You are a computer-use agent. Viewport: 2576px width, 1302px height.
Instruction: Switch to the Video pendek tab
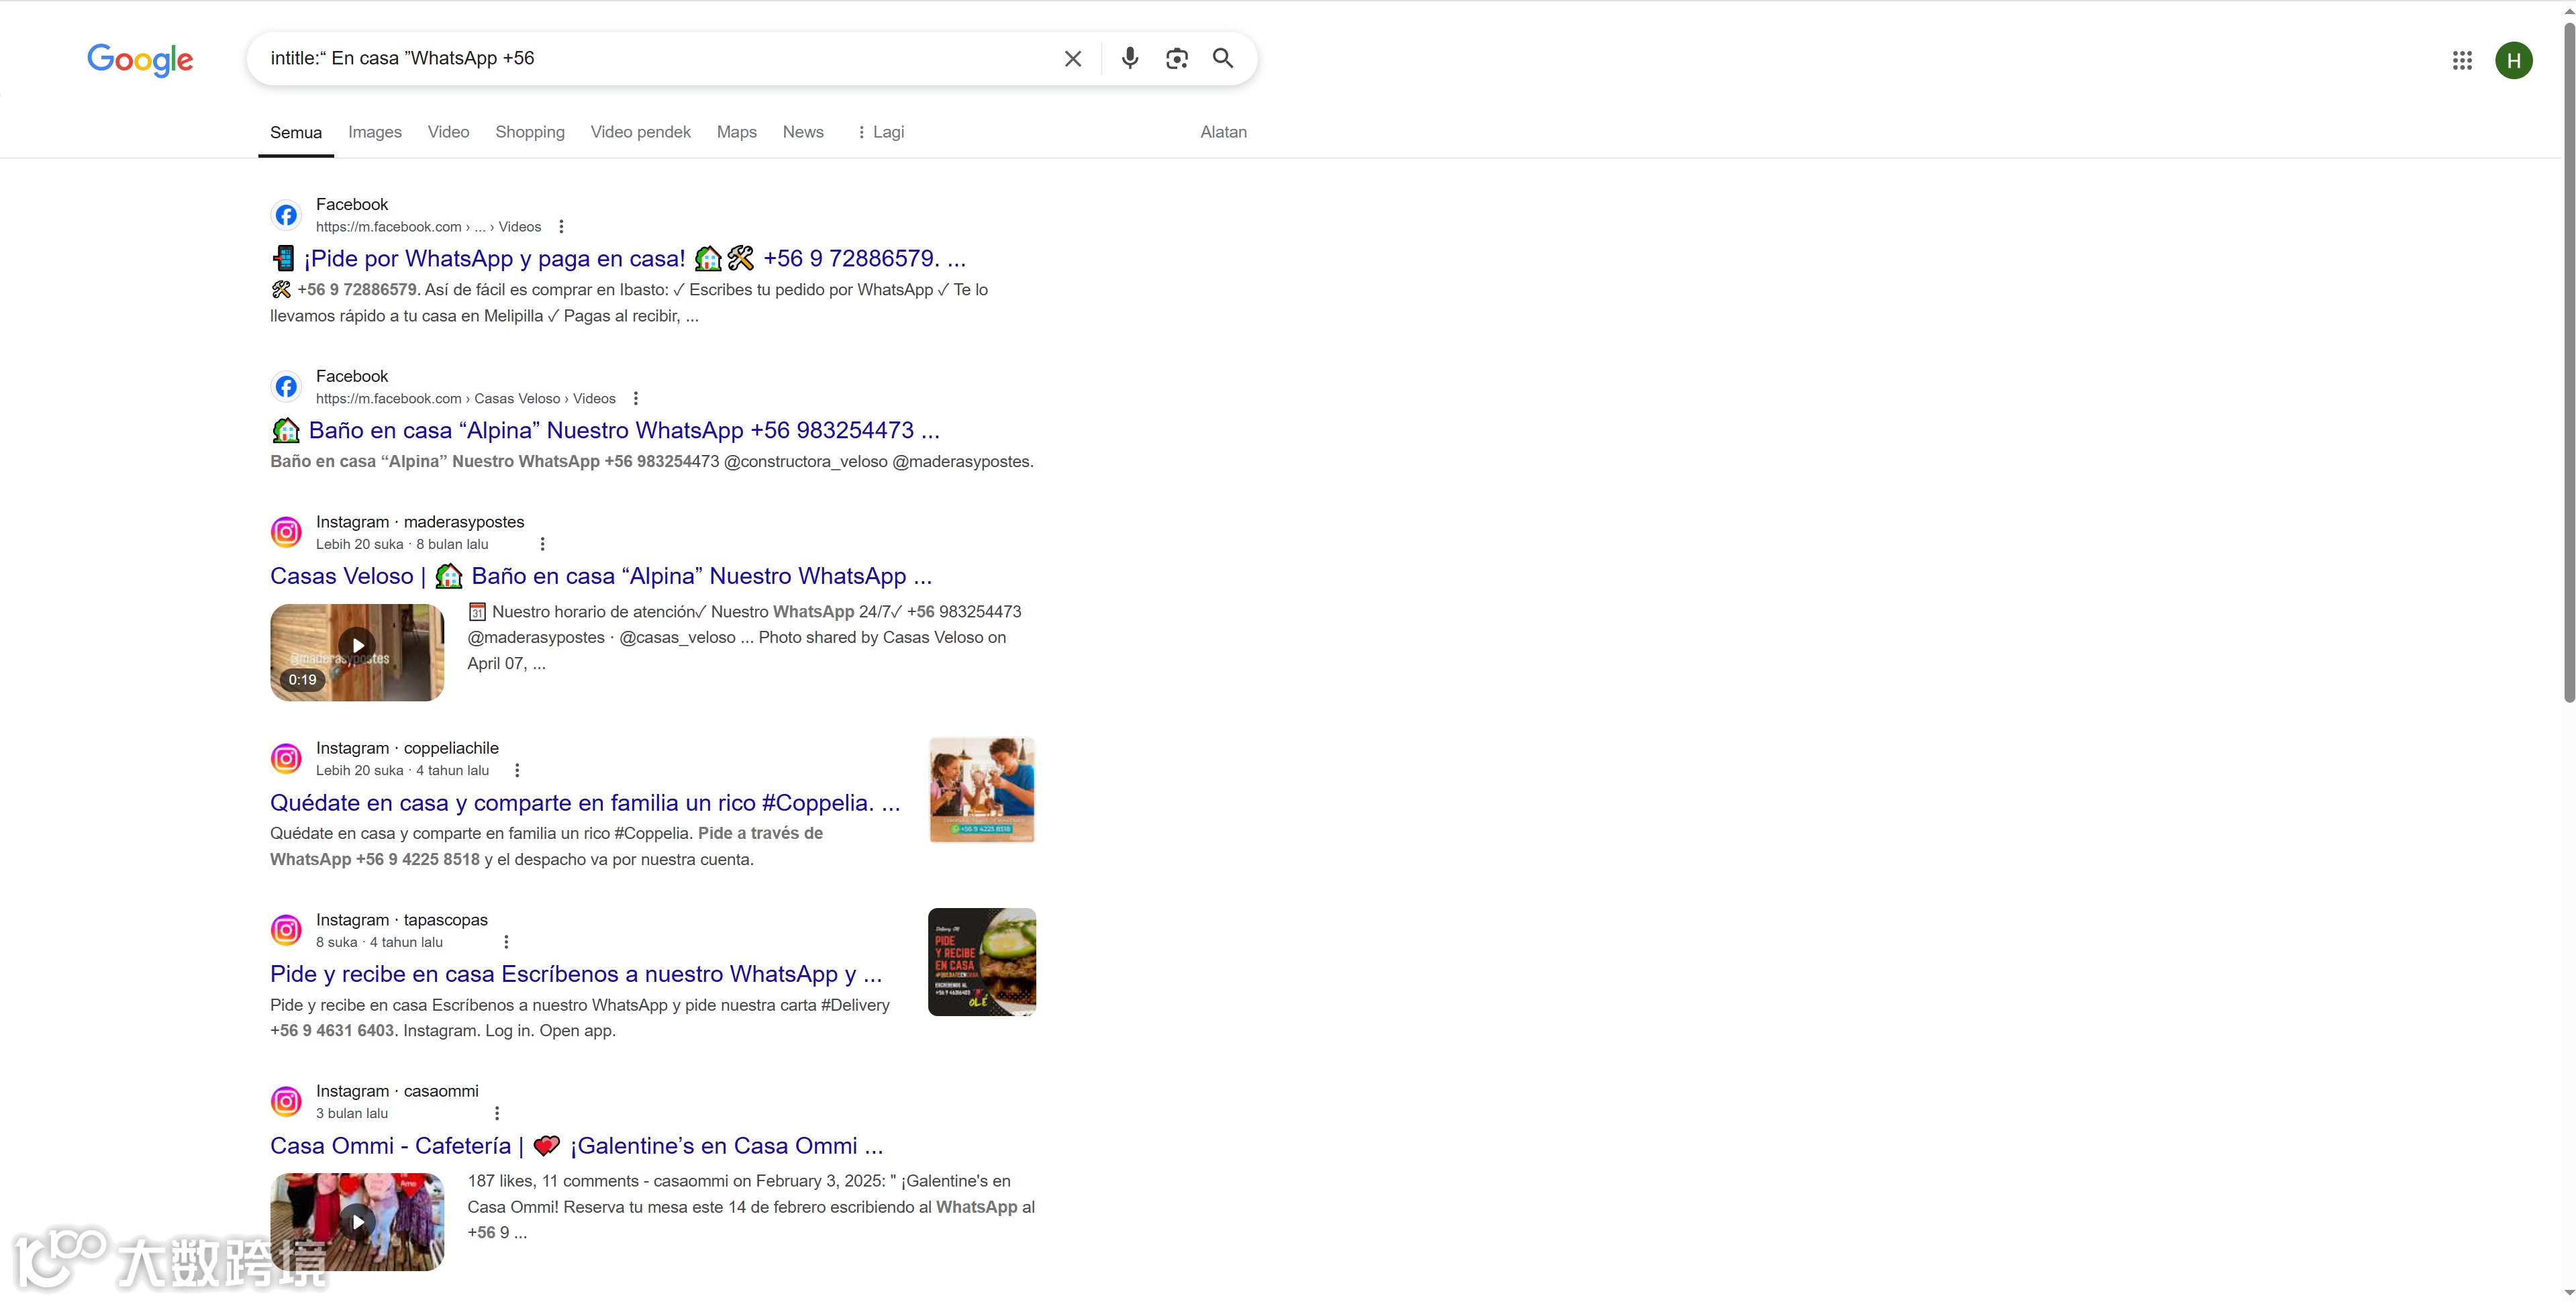coord(640,132)
